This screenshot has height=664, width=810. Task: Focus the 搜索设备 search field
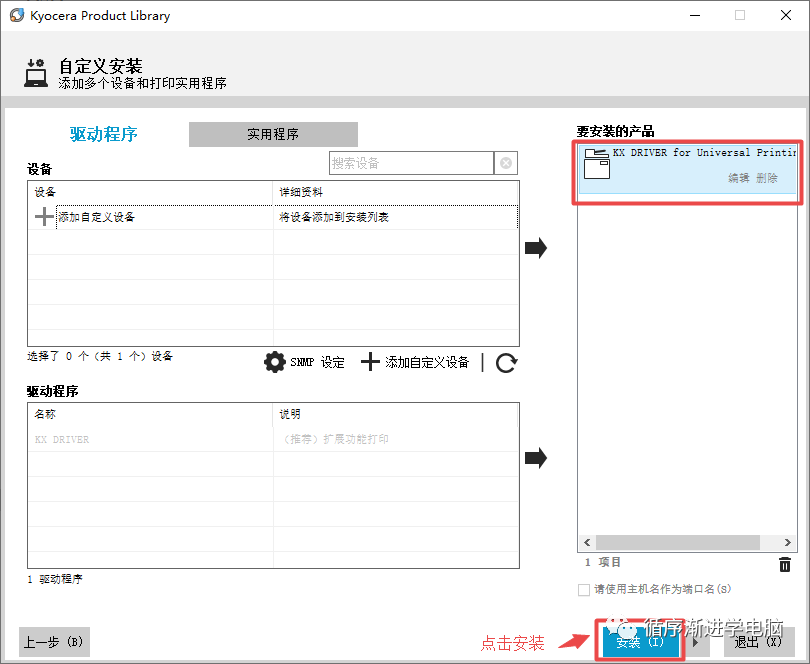(411, 163)
